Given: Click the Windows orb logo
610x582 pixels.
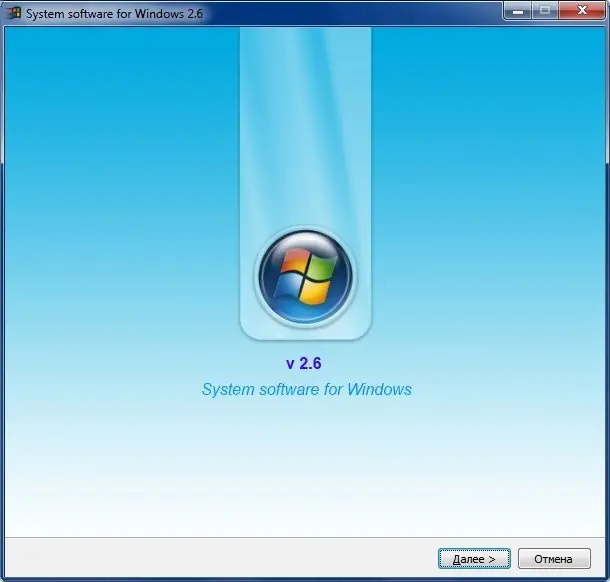Looking at the screenshot, I should pos(305,276).
